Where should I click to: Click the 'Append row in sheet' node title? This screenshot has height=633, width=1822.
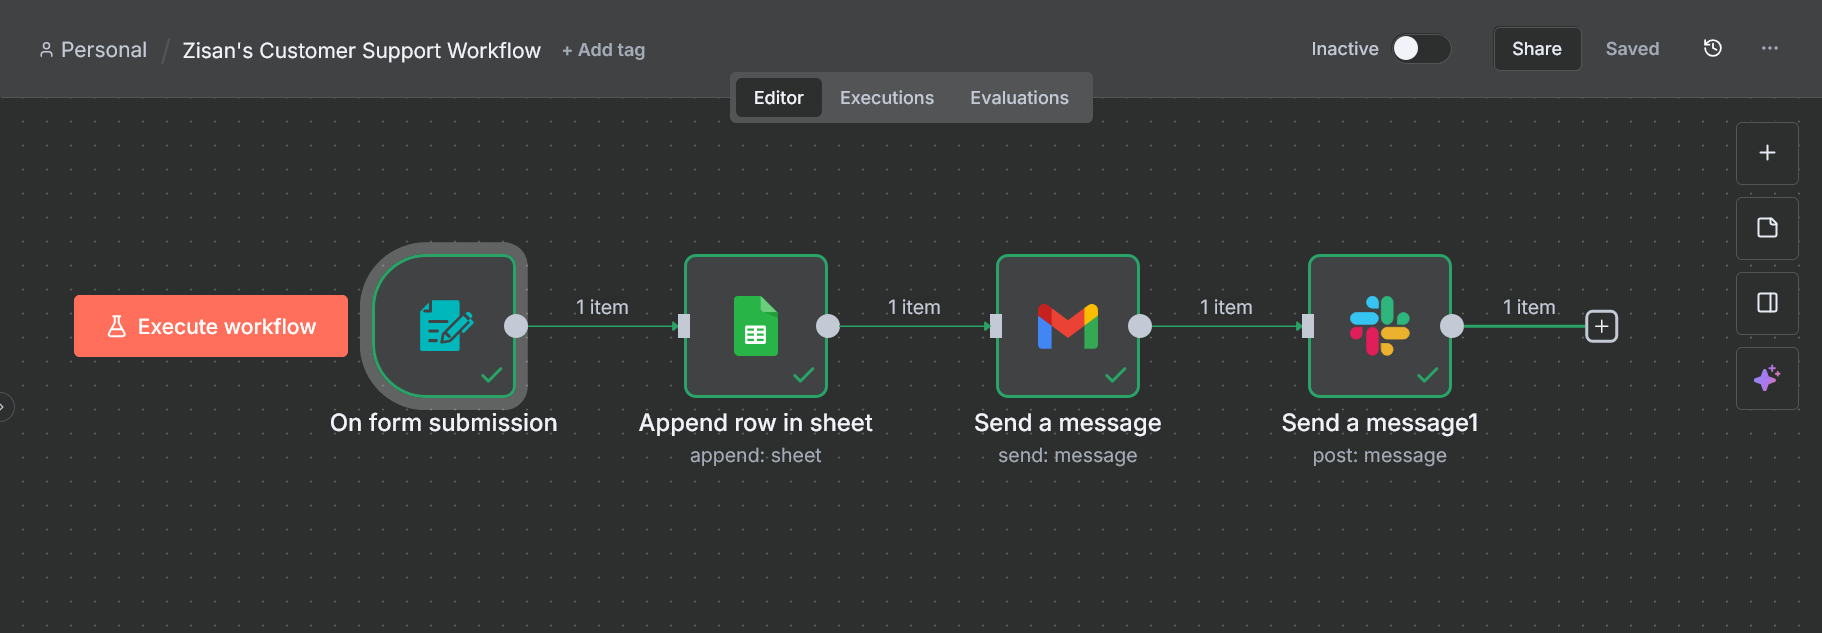pos(756,423)
